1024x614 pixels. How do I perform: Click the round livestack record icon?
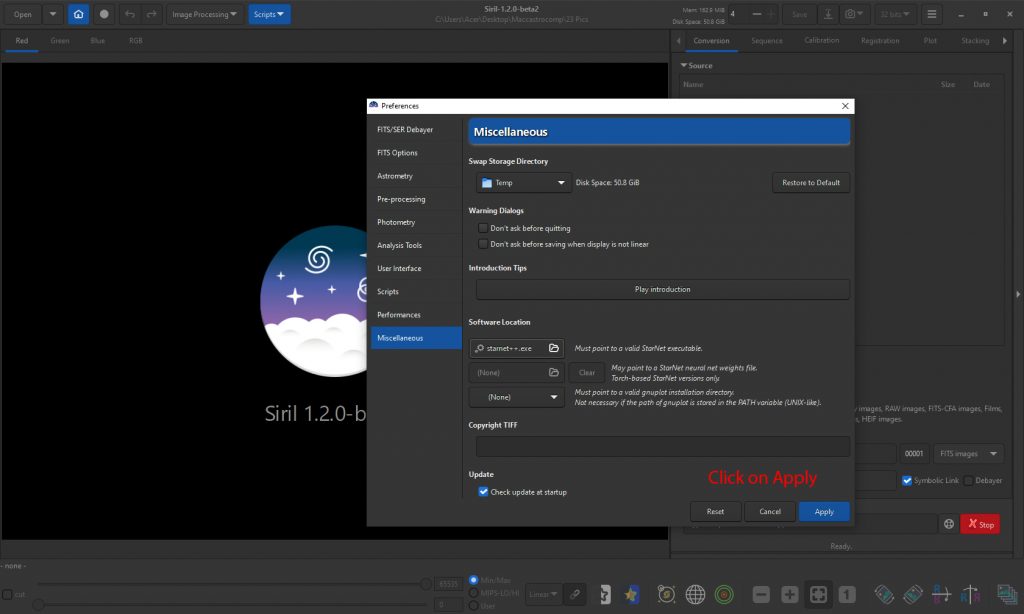click(104, 14)
